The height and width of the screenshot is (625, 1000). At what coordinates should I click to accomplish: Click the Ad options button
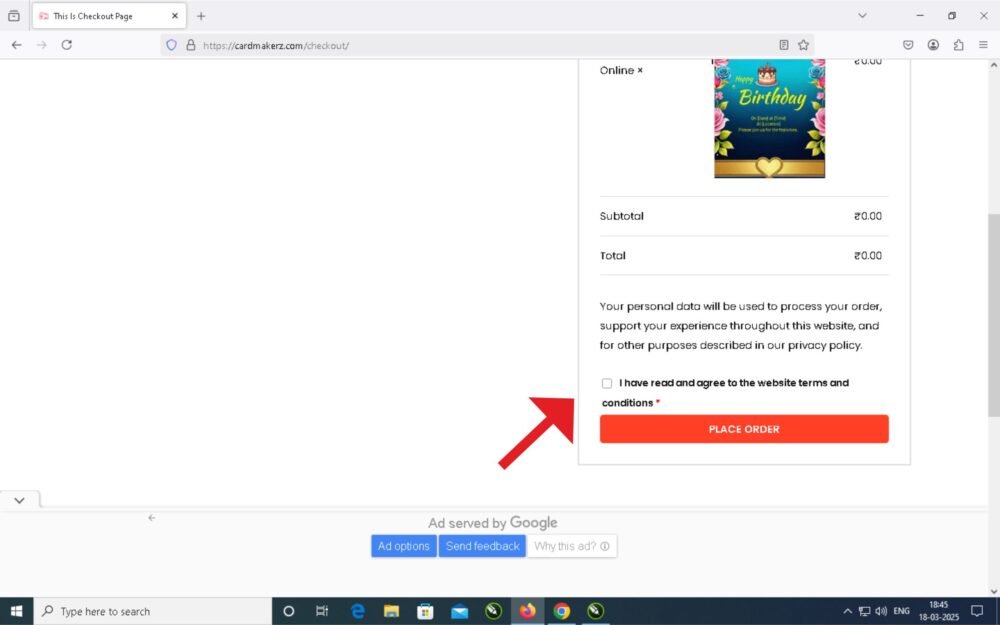pyautogui.click(x=404, y=546)
